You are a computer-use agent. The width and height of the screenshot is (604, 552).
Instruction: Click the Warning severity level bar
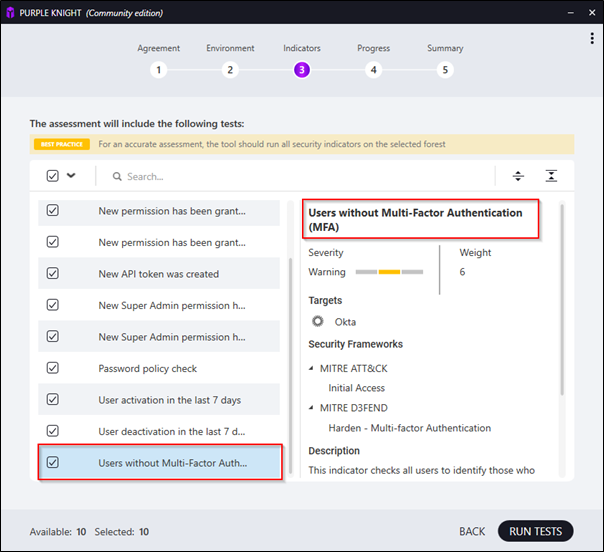tap(389, 272)
